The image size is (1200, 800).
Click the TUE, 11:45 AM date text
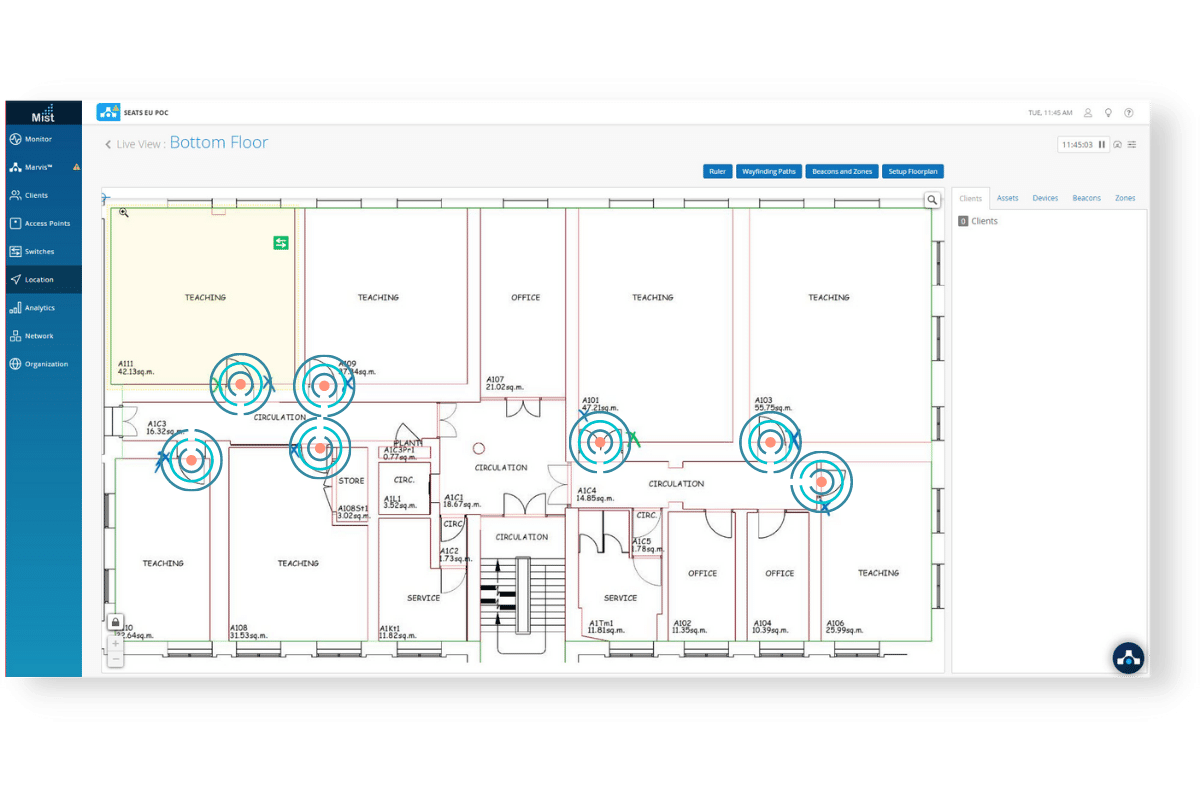click(x=1050, y=113)
